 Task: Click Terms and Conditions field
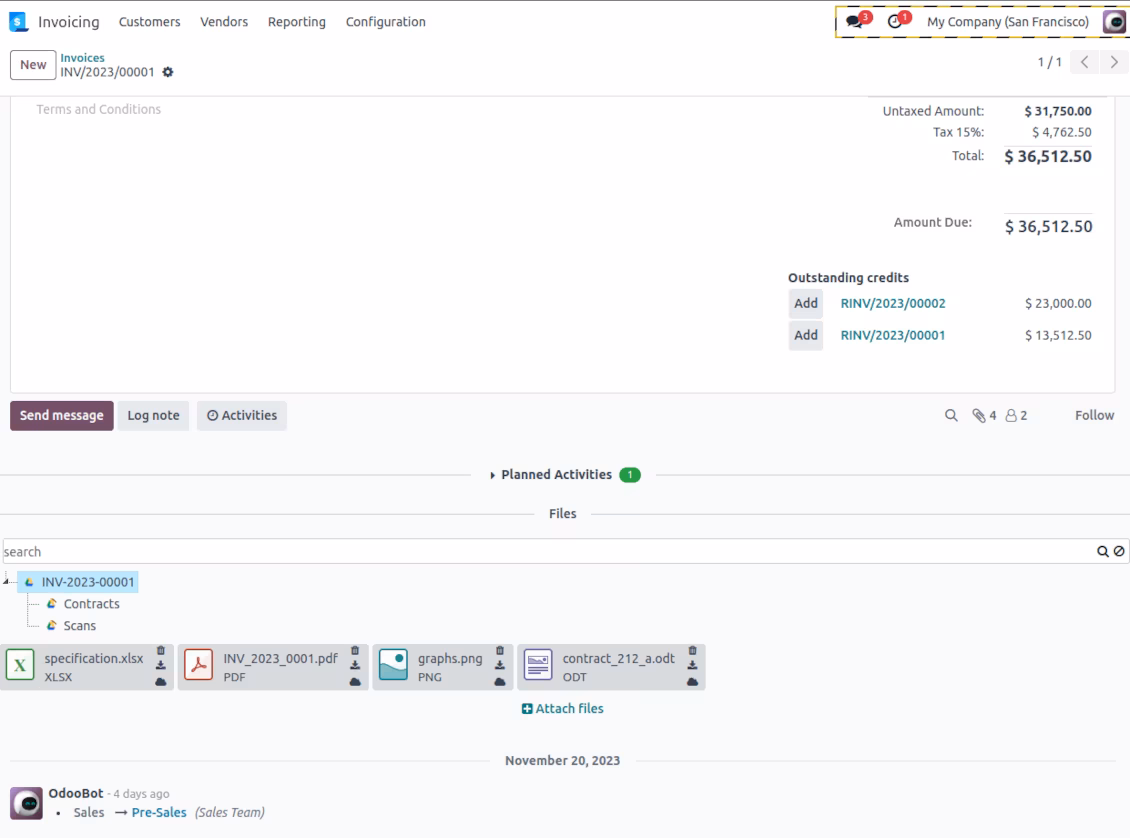coord(99,110)
